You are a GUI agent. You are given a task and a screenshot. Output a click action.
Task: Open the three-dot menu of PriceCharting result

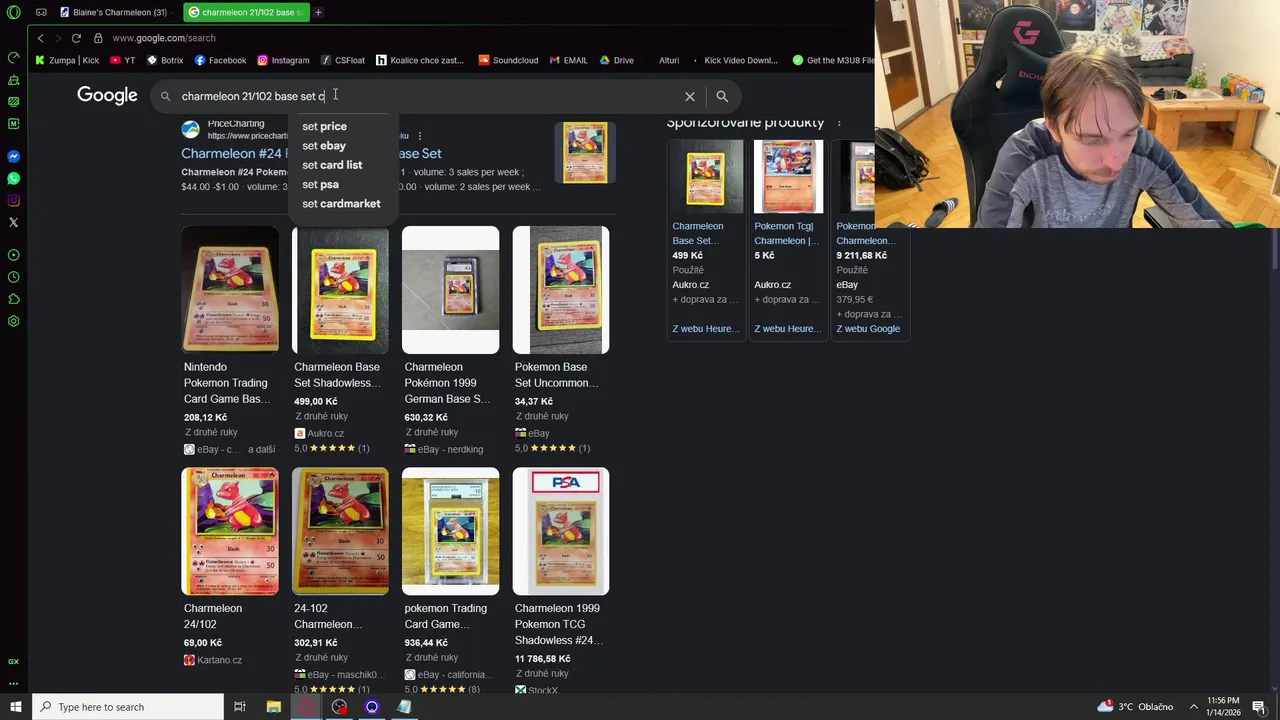pyautogui.click(x=419, y=135)
